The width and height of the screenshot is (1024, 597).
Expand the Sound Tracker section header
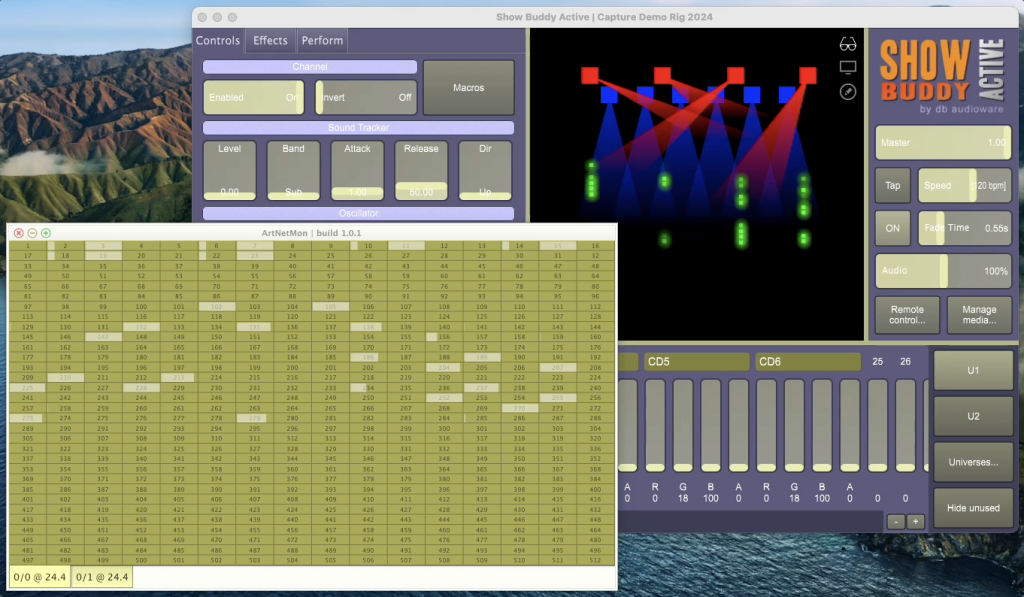358,128
